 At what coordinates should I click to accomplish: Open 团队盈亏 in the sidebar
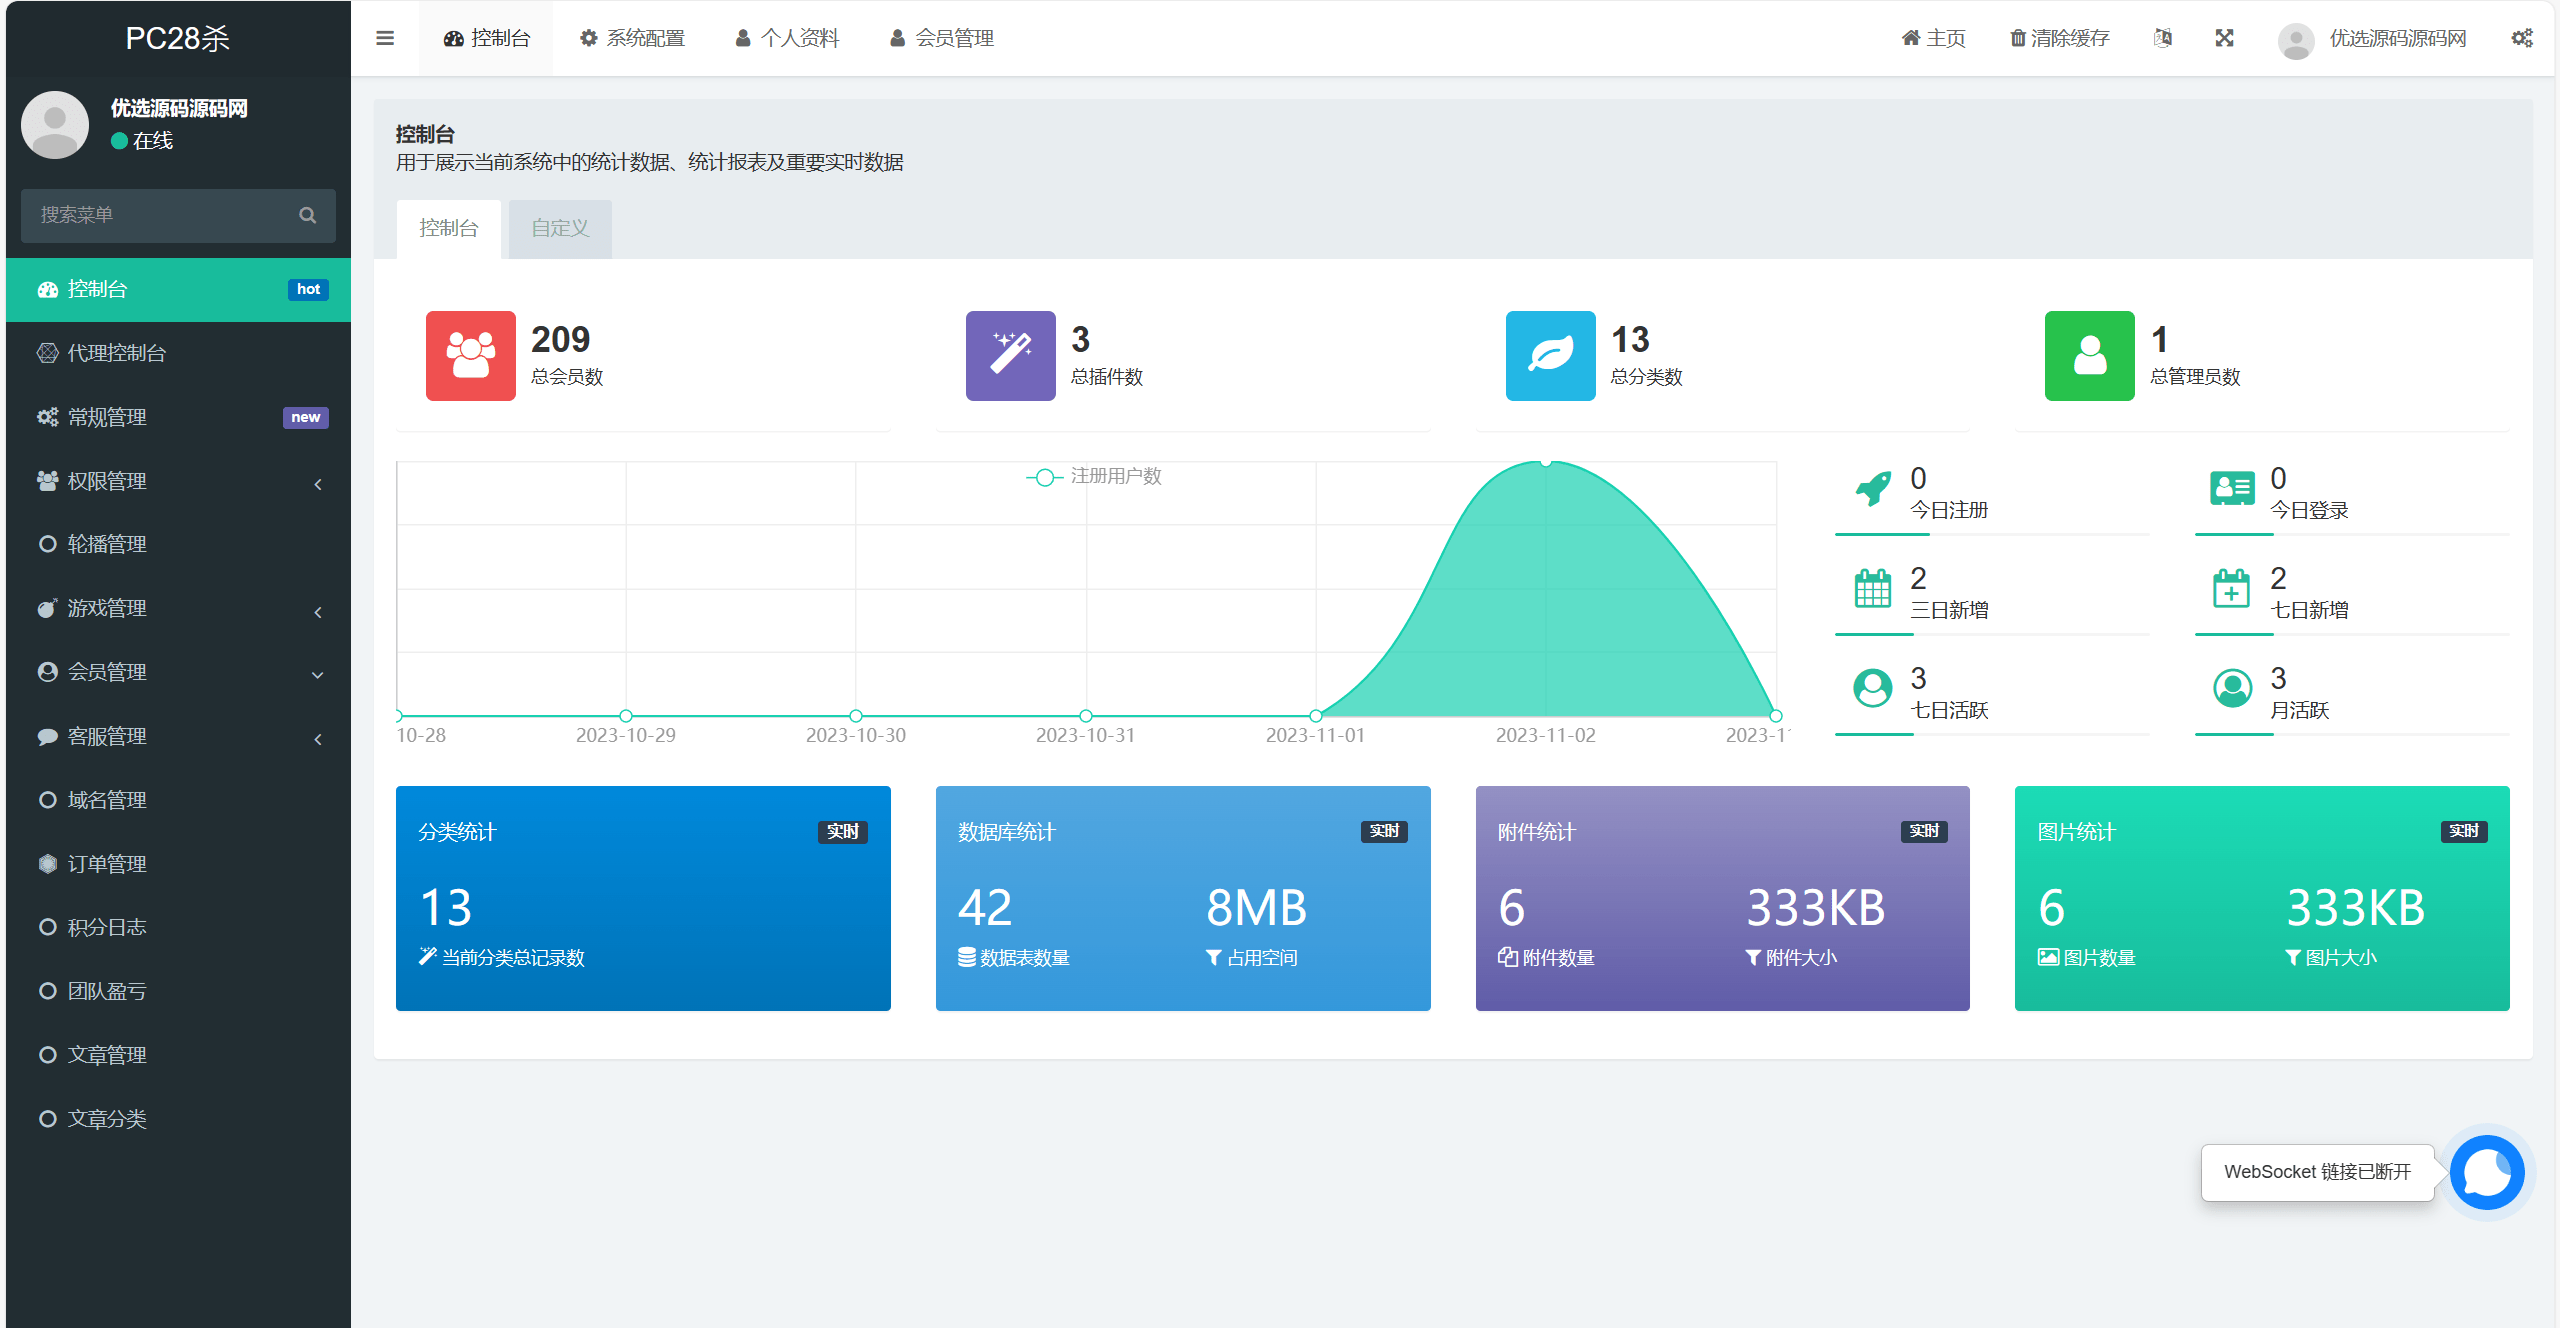pos(178,991)
